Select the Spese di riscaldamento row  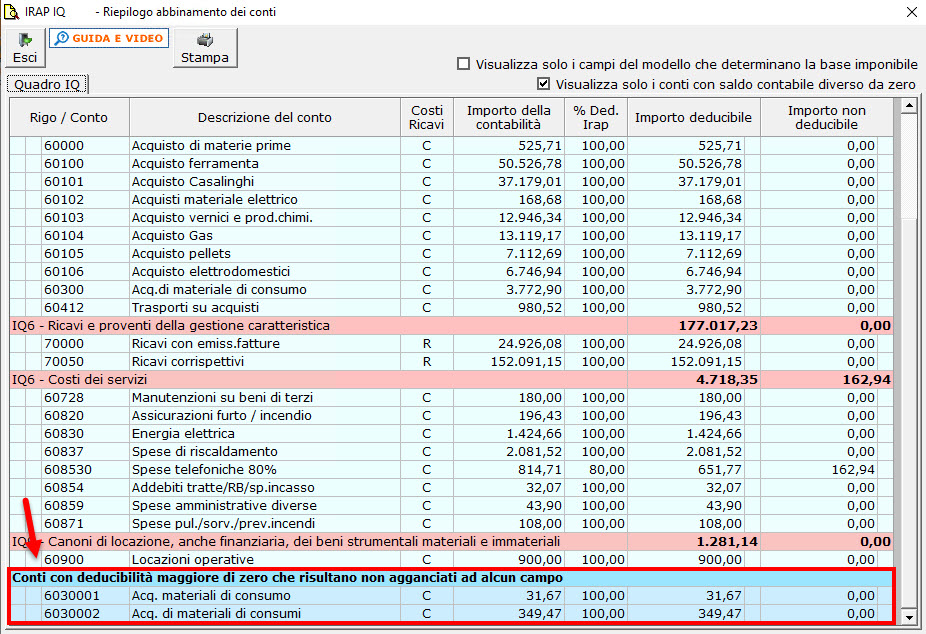451,452
